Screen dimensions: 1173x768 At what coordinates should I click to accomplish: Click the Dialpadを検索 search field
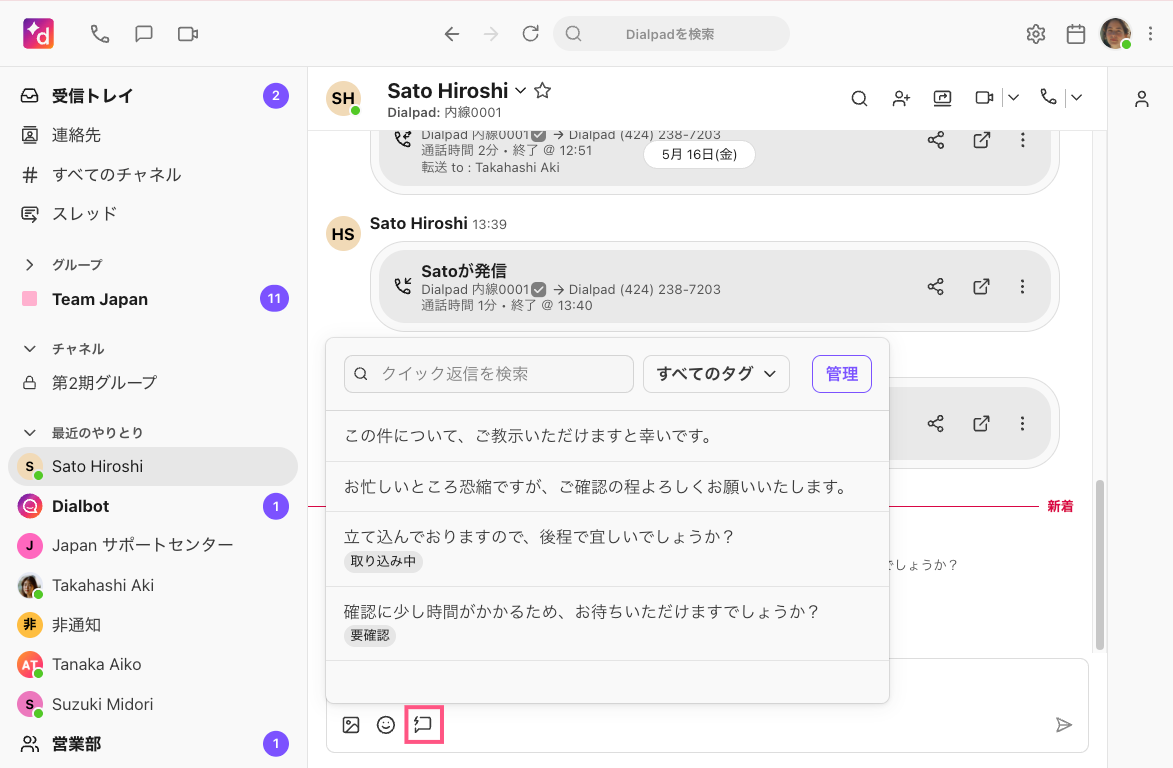point(671,34)
